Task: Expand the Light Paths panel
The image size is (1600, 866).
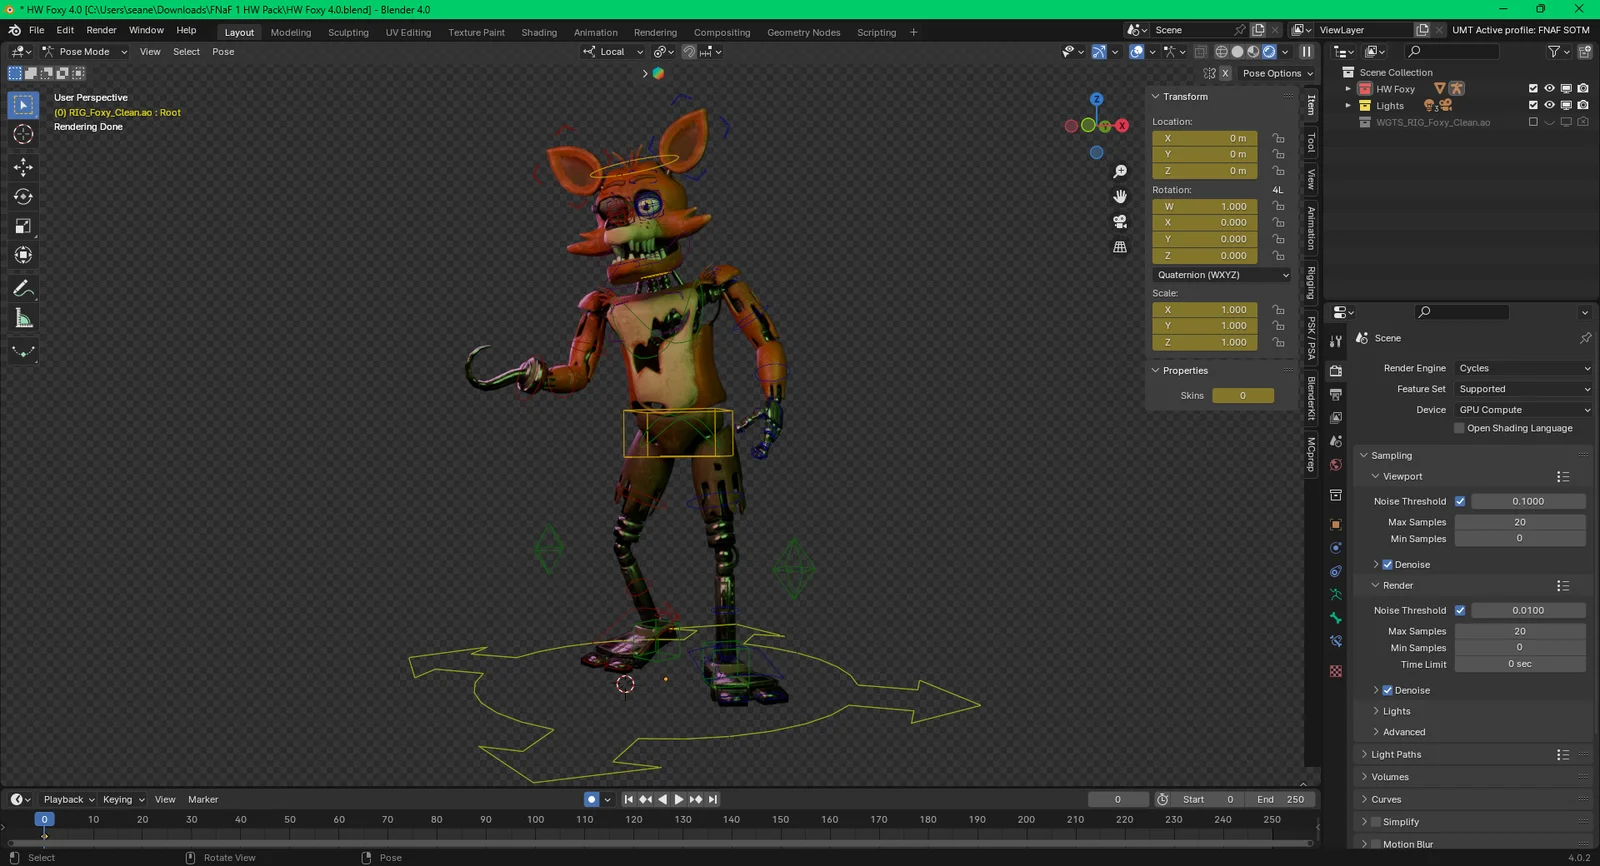Action: coord(1396,755)
